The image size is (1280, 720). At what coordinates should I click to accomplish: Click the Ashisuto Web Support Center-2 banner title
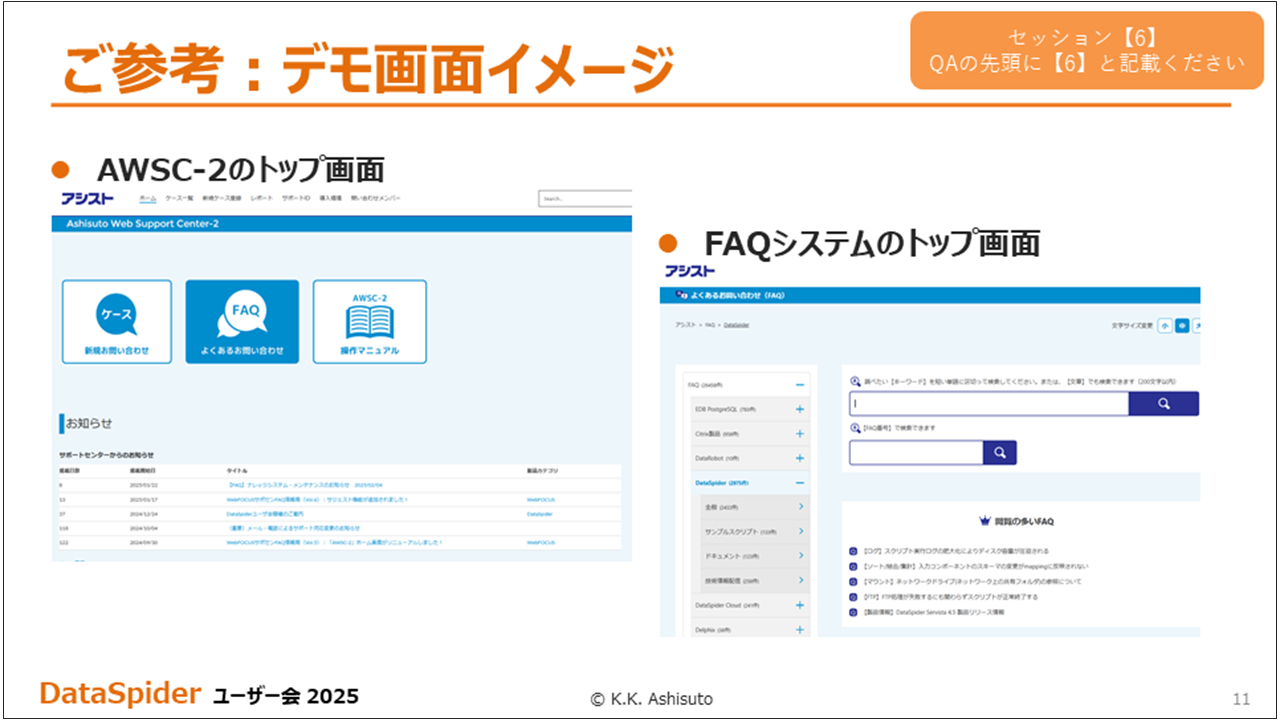[x=140, y=224]
